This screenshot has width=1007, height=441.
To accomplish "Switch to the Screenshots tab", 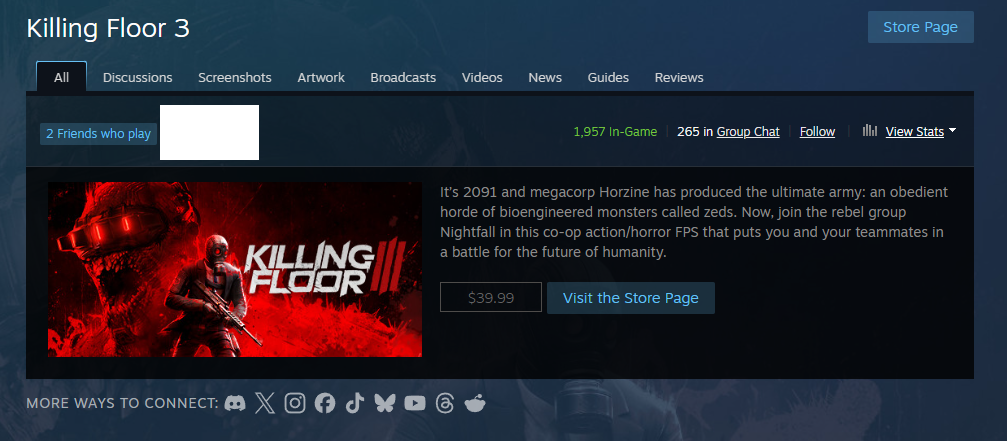I will click(234, 78).
